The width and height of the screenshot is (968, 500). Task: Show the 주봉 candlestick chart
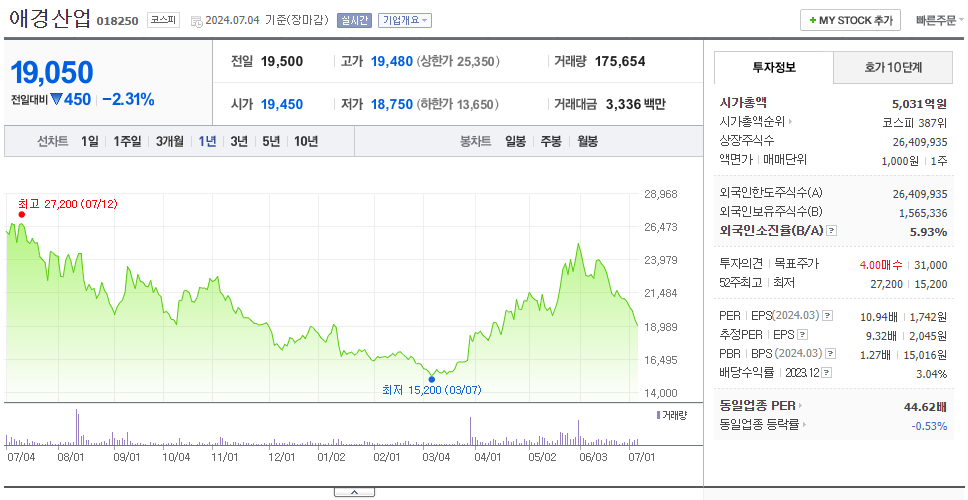(551, 141)
